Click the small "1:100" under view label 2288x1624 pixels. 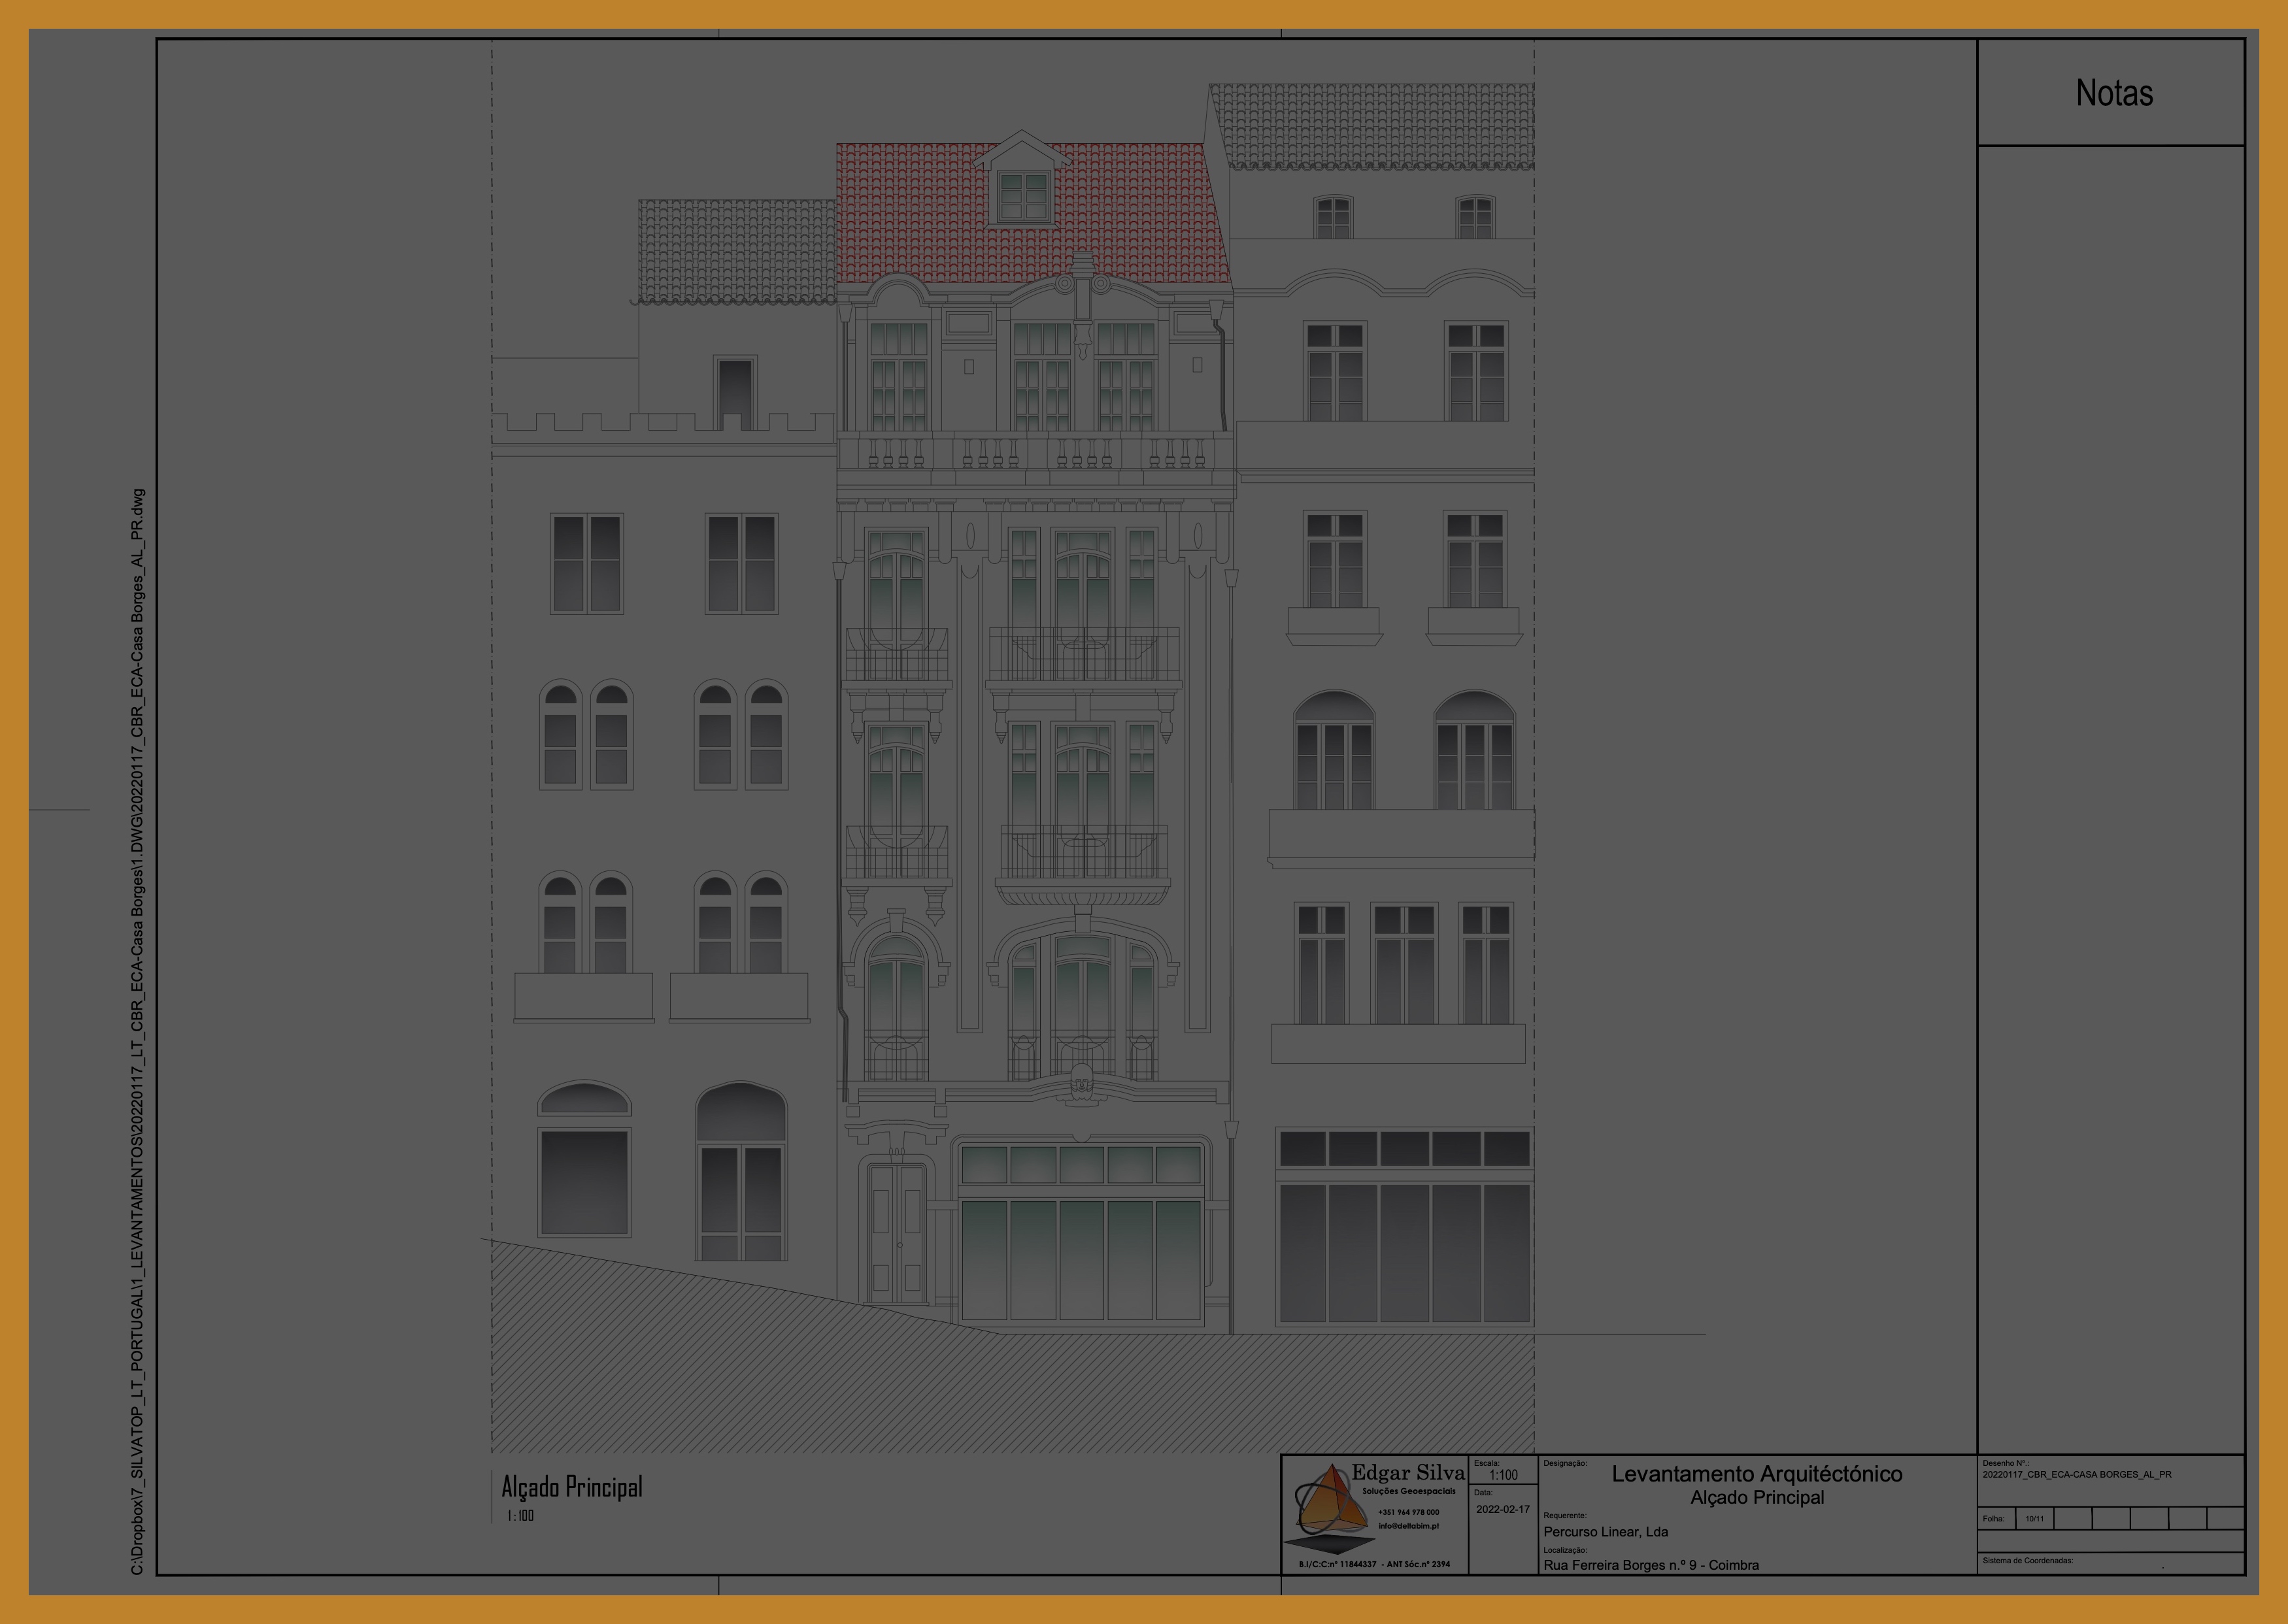point(520,1516)
